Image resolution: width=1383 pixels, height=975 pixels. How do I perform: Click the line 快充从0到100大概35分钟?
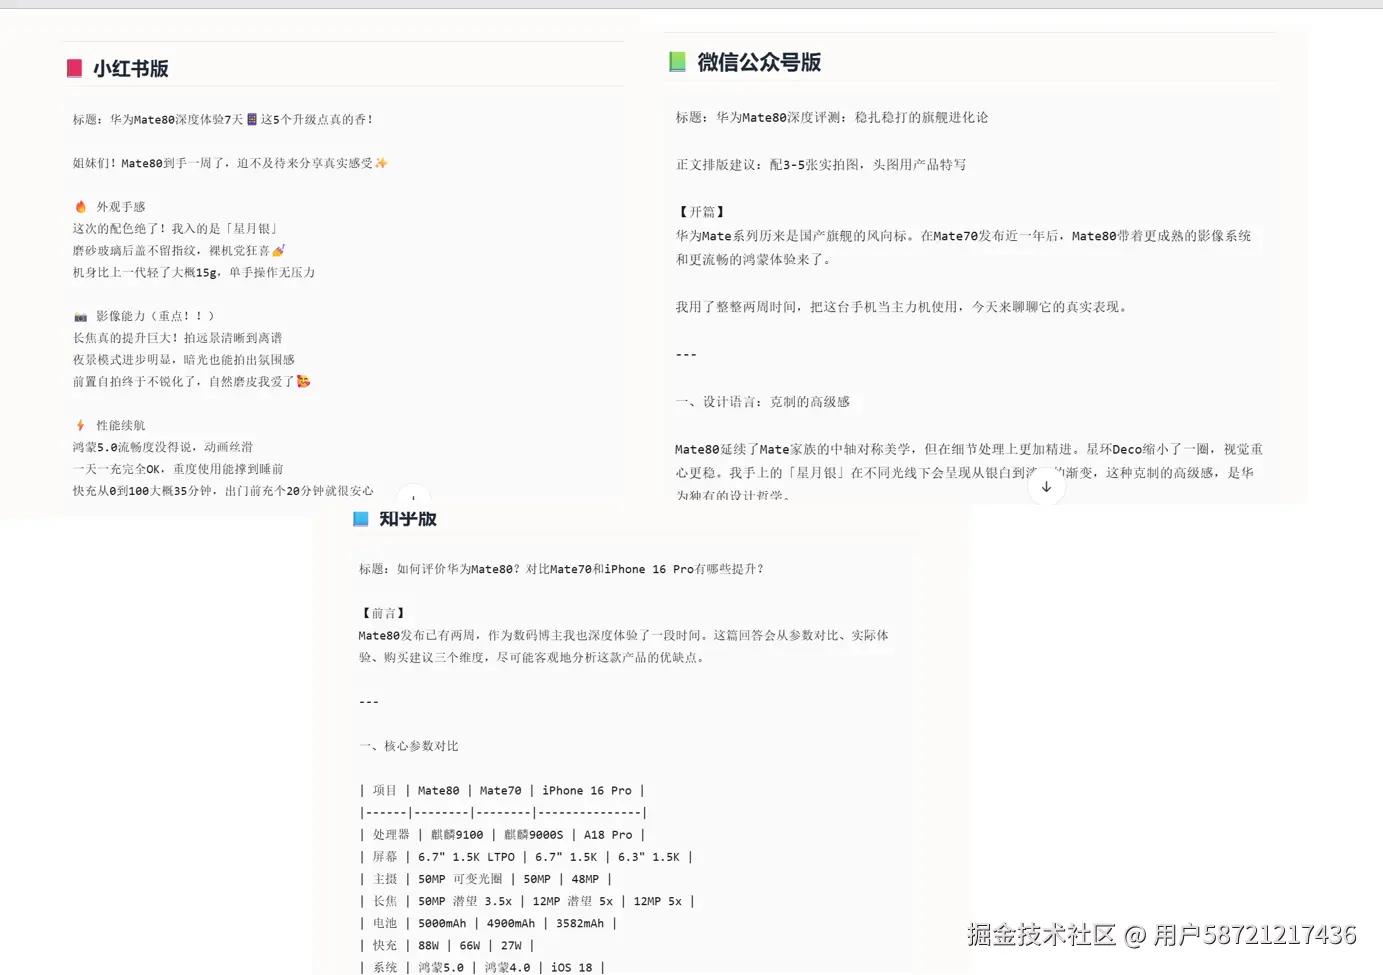(x=223, y=491)
